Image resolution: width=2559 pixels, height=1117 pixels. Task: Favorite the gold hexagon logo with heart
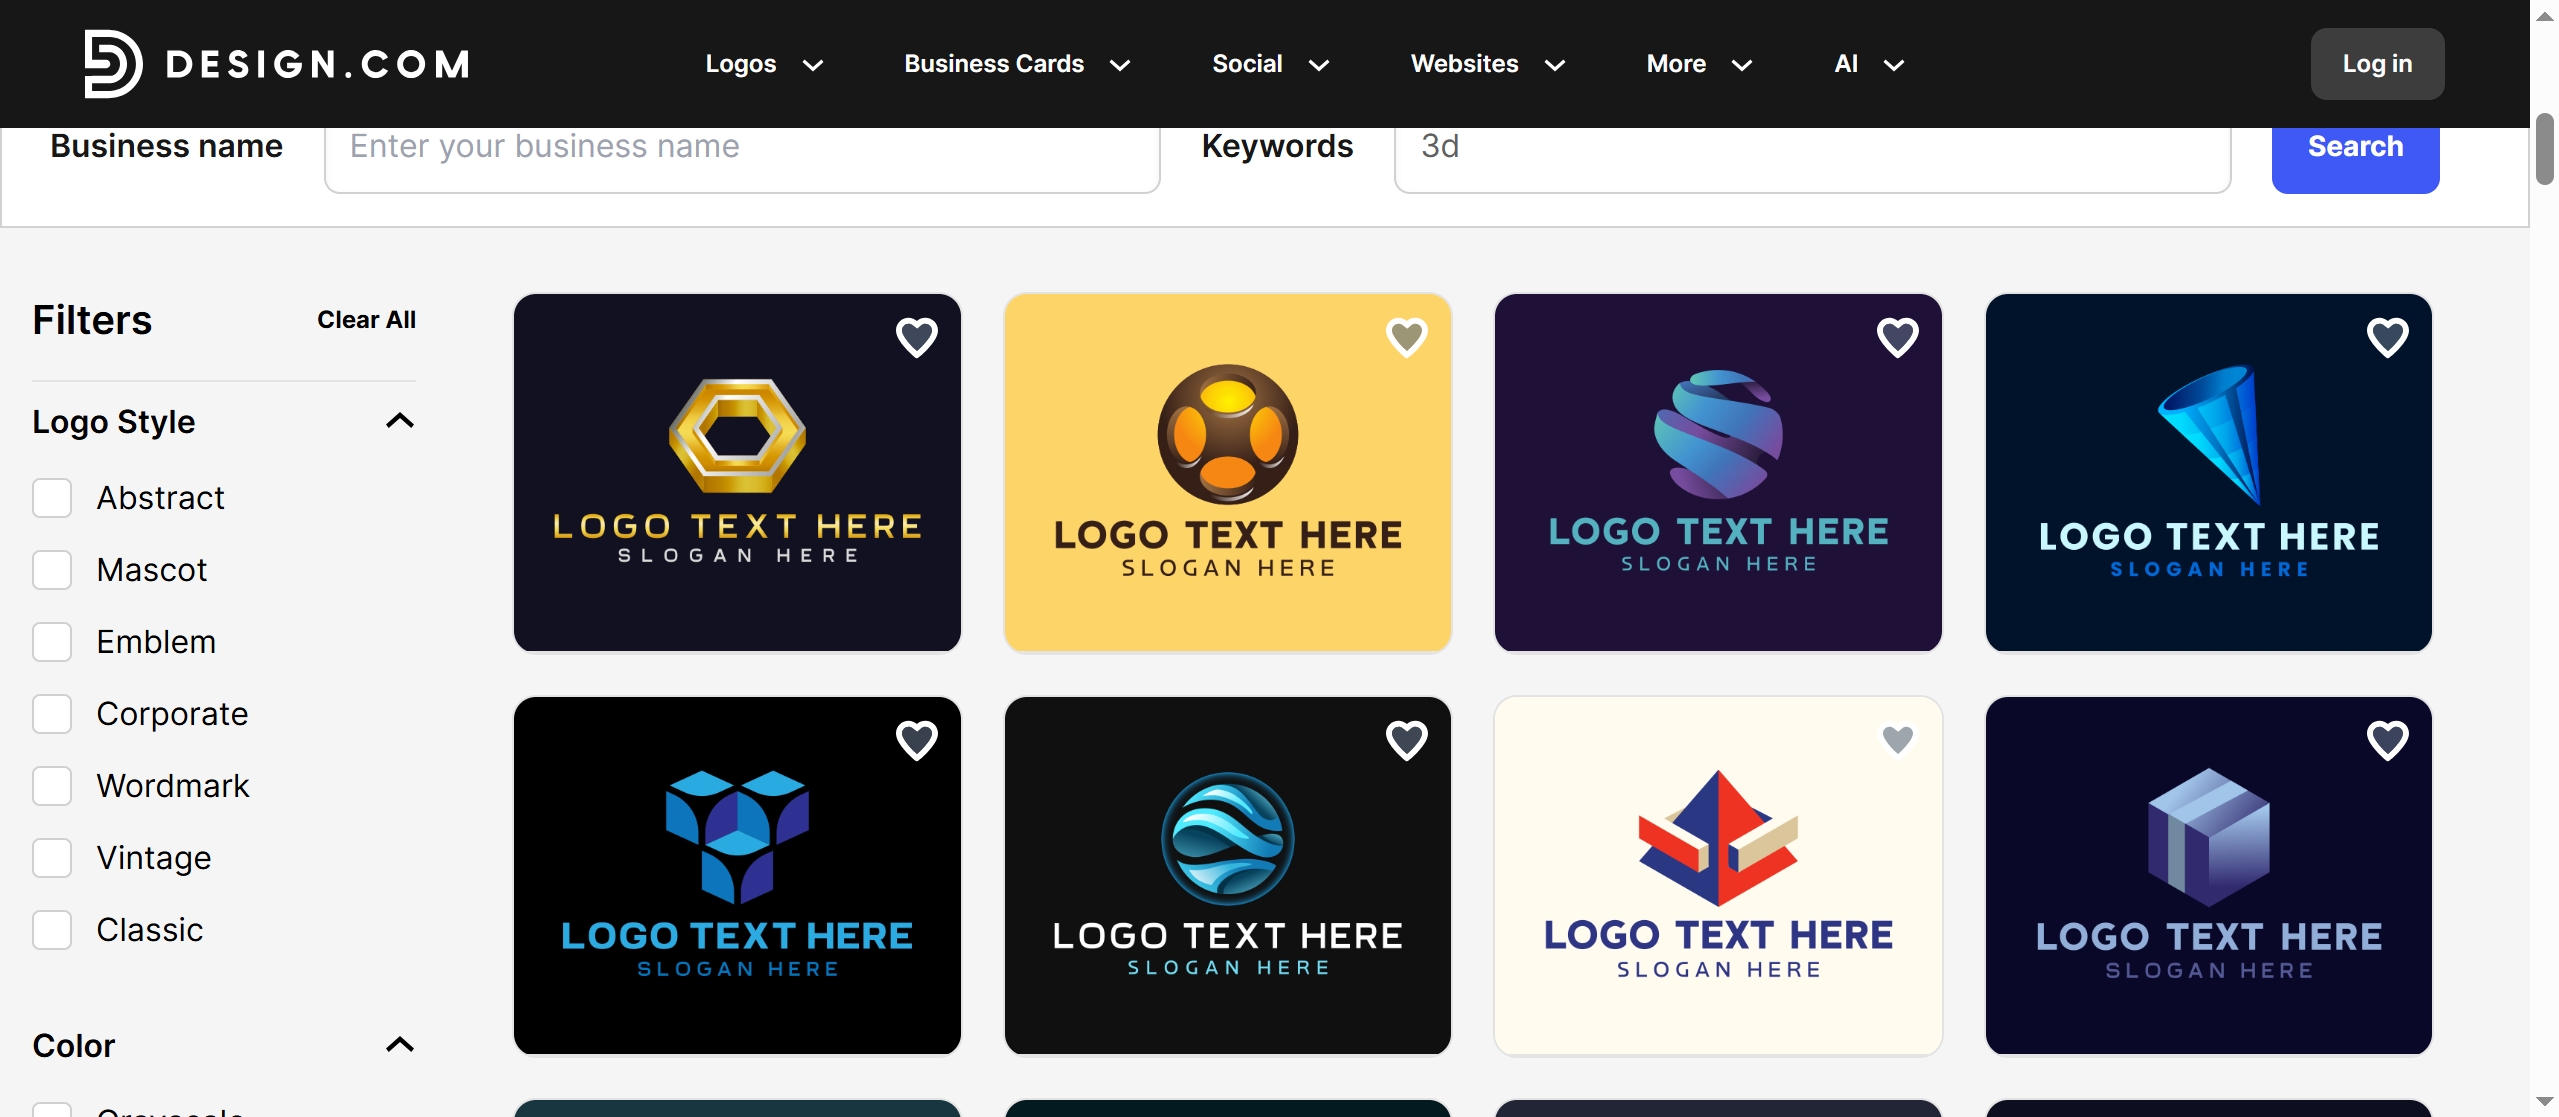coord(916,337)
